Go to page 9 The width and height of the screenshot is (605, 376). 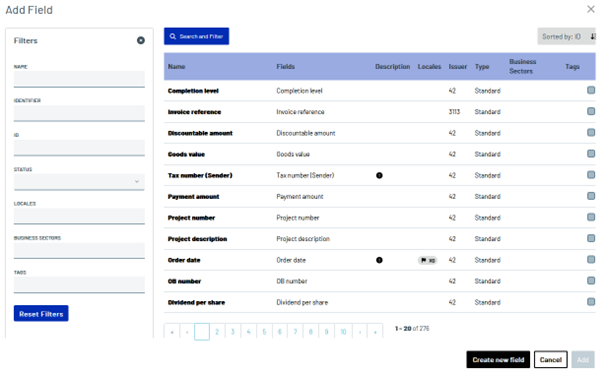(x=326, y=332)
